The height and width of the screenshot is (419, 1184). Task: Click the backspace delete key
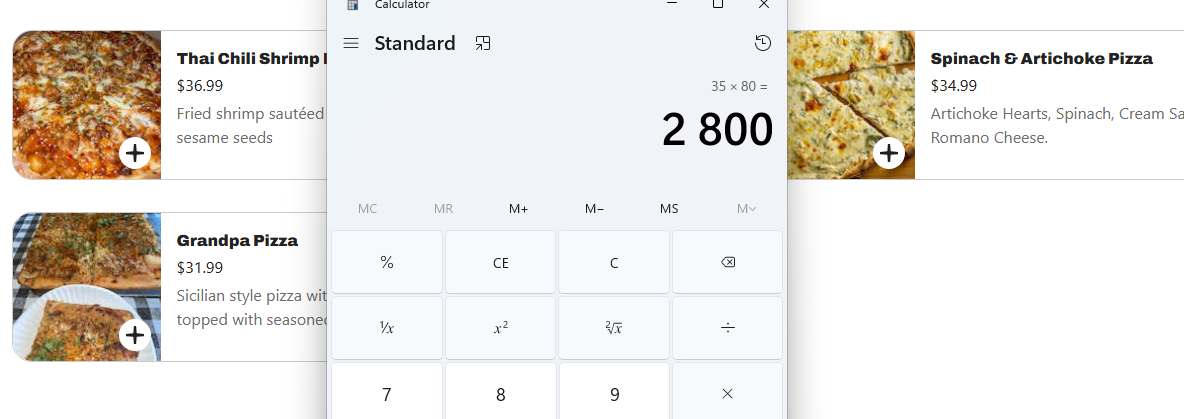click(727, 262)
